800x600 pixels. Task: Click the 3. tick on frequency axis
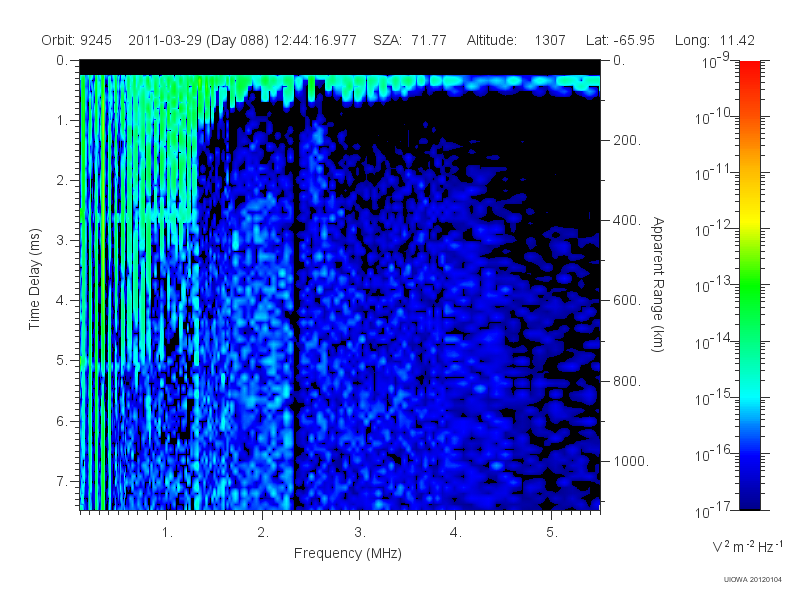(x=360, y=533)
